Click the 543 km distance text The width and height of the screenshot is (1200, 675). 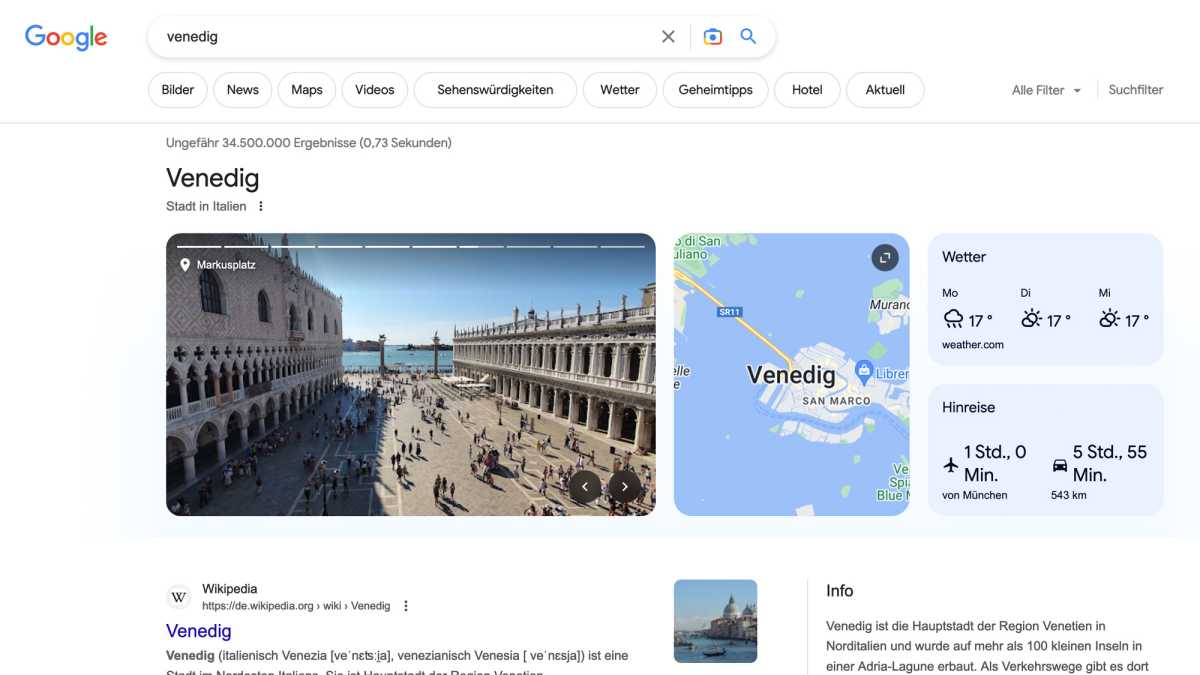1069,495
